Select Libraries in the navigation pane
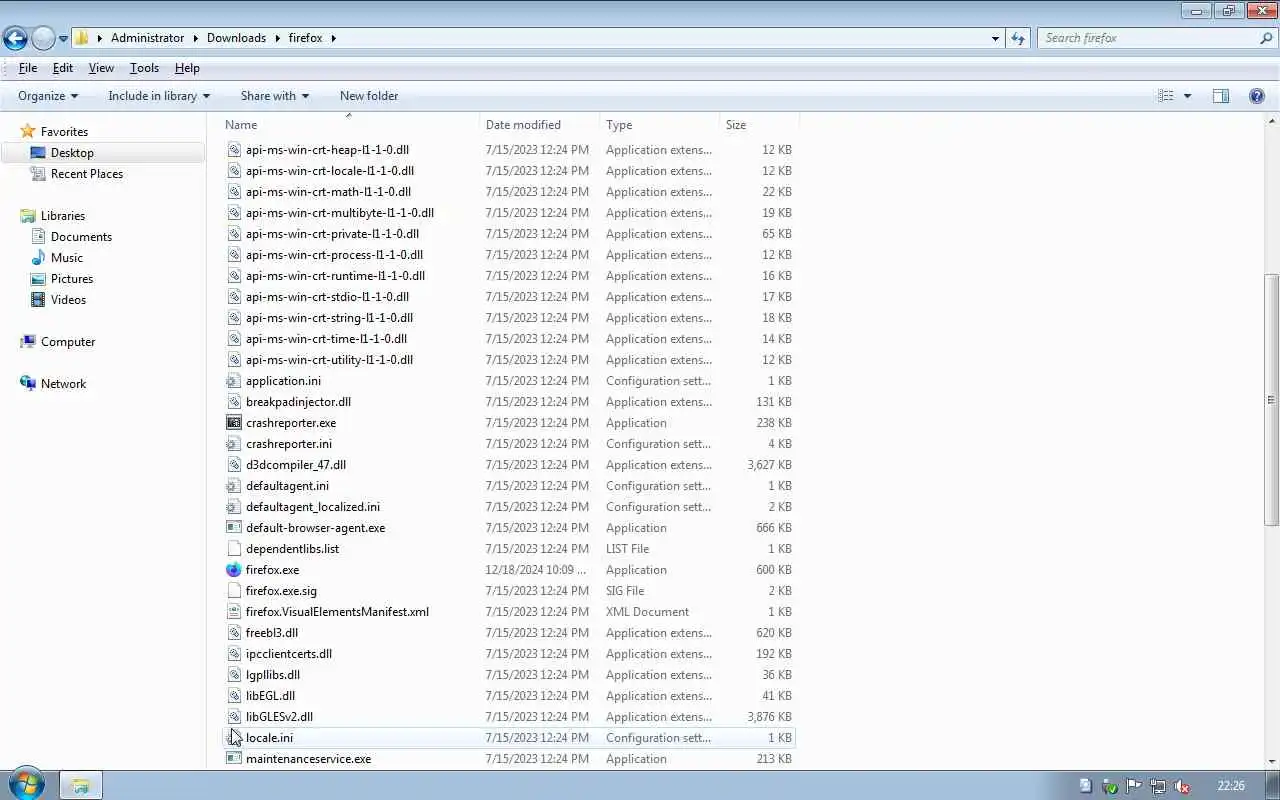 click(x=63, y=216)
